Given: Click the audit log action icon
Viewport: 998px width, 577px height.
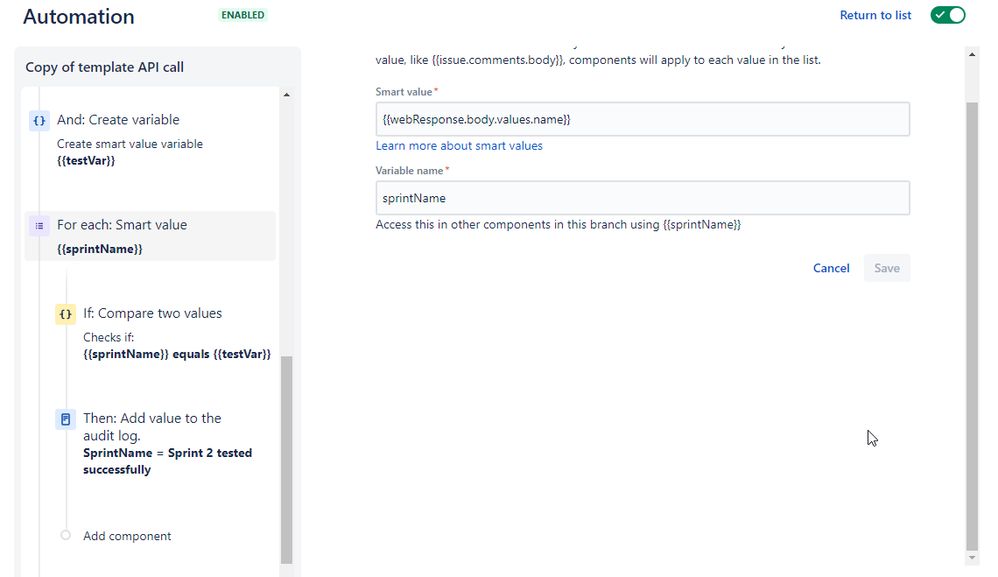Looking at the screenshot, I should click(66, 419).
